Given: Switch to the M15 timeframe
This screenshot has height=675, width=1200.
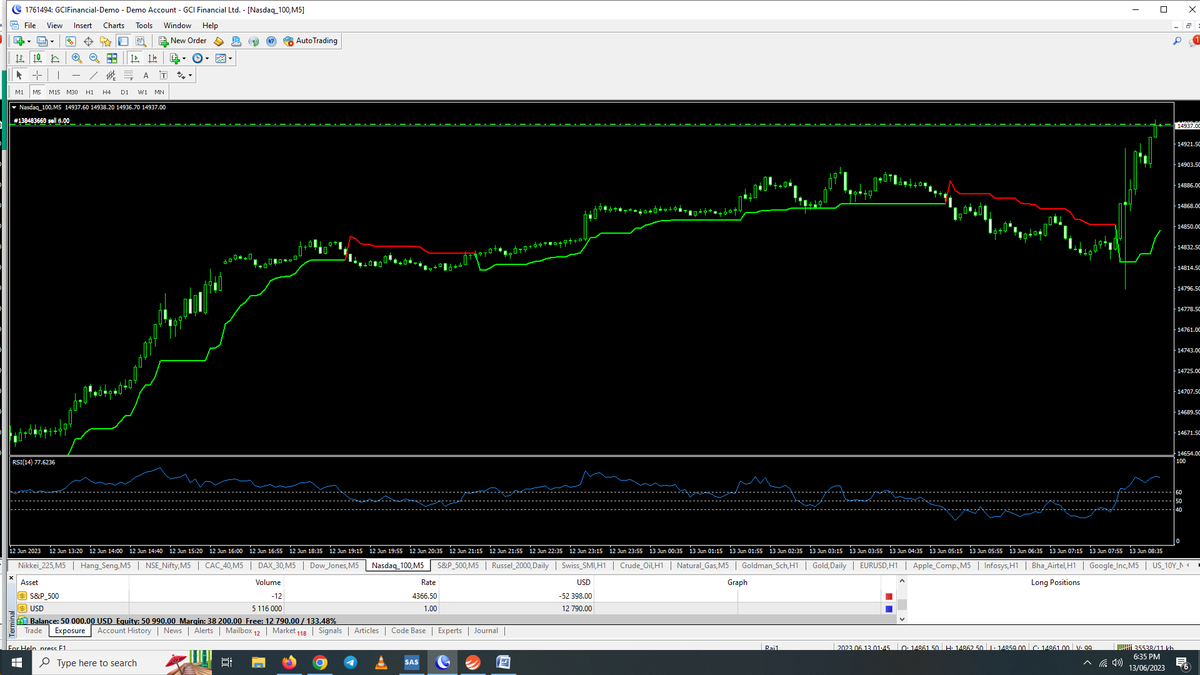Looking at the screenshot, I should point(54,92).
